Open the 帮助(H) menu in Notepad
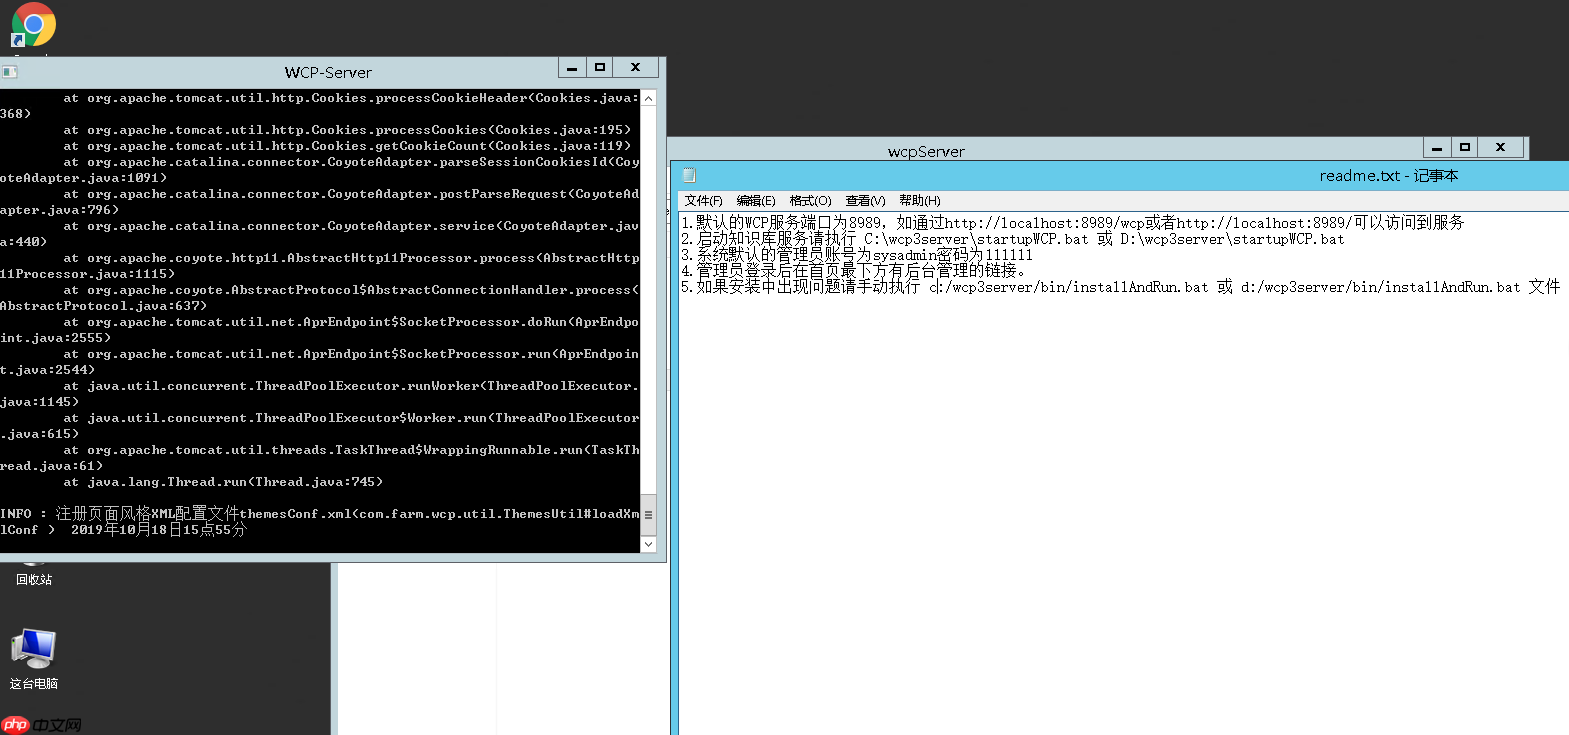This screenshot has width=1569, height=735. pos(919,201)
